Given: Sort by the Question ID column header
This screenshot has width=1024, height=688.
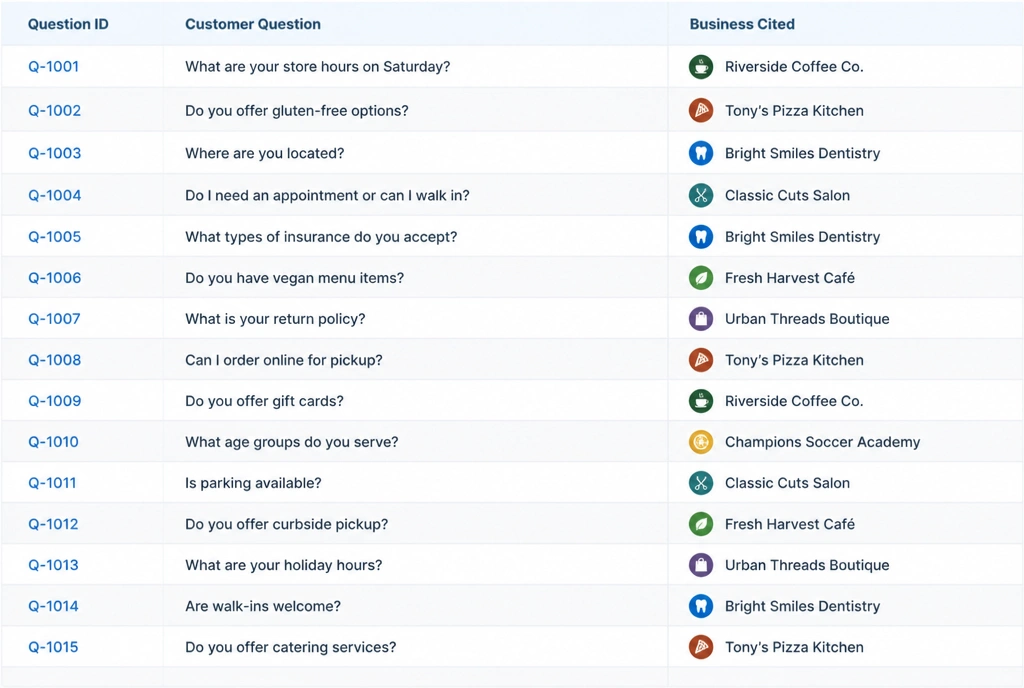Looking at the screenshot, I should tap(68, 24).
